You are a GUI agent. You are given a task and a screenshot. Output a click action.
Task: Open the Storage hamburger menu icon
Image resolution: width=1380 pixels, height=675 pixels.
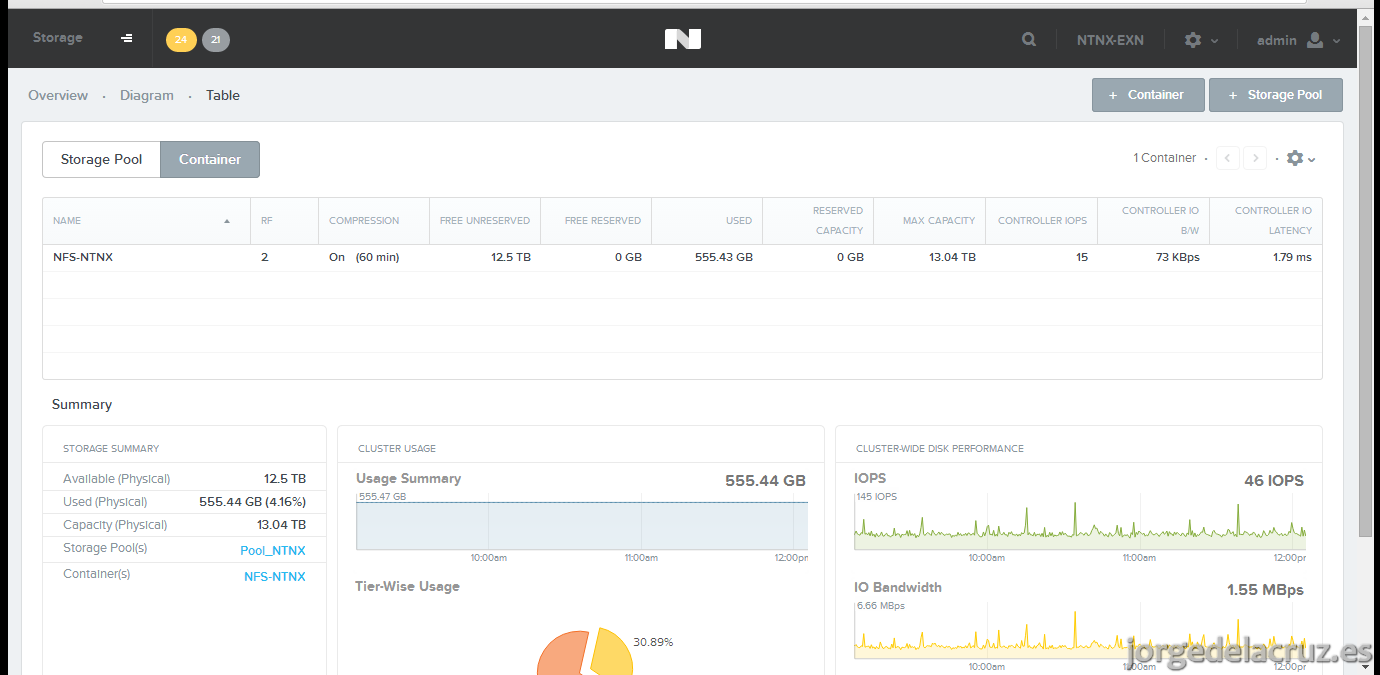(127, 38)
